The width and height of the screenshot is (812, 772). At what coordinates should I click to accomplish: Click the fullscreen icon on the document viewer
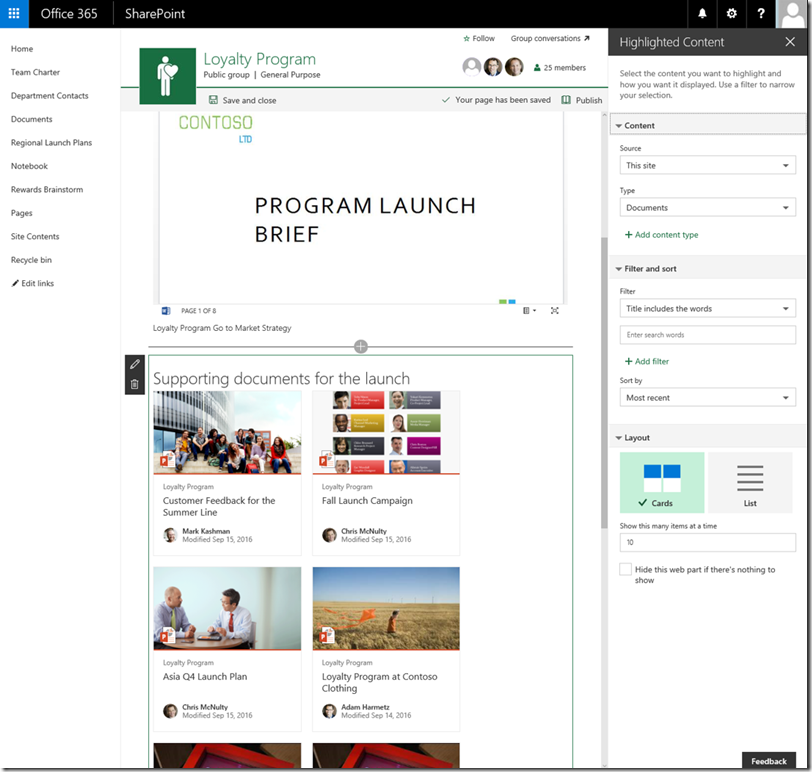click(x=555, y=311)
